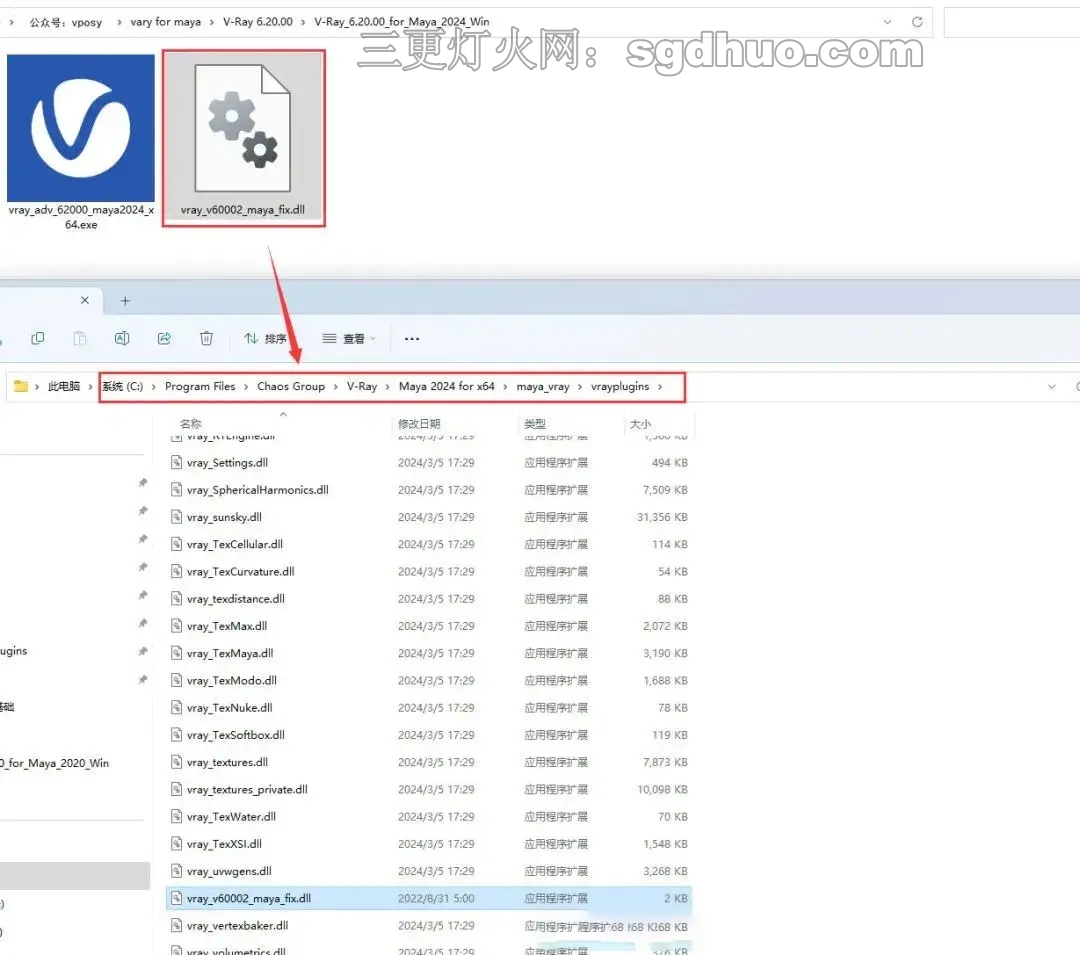Open the 查看 view dropdown
Image resolution: width=1080 pixels, height=955 pixels.
coord(349,339)
